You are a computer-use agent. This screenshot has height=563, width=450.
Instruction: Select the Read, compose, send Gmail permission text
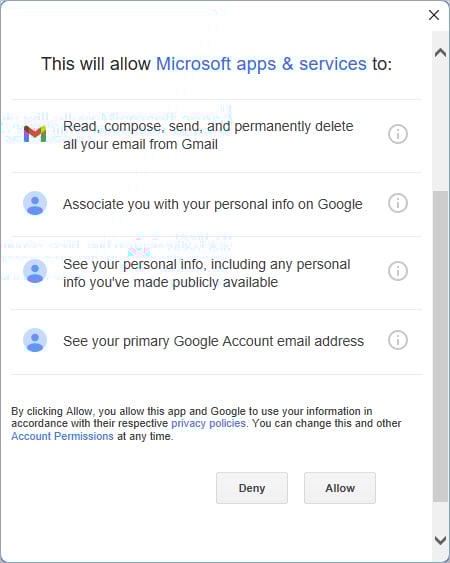(208, 135)
